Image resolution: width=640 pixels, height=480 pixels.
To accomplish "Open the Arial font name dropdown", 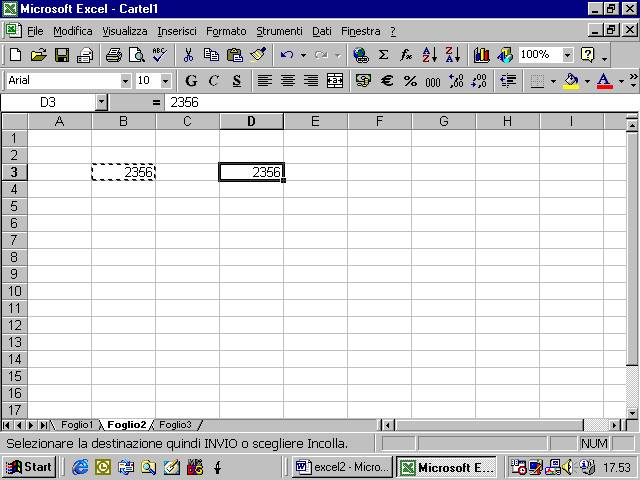I will pos(125,81).
